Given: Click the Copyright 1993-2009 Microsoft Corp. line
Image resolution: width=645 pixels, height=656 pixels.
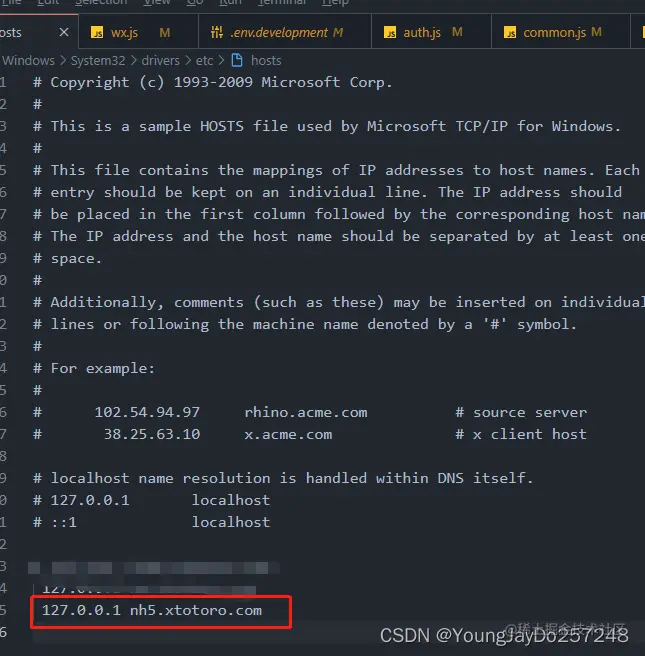Looking at the screenshot, I should (213, 82).
